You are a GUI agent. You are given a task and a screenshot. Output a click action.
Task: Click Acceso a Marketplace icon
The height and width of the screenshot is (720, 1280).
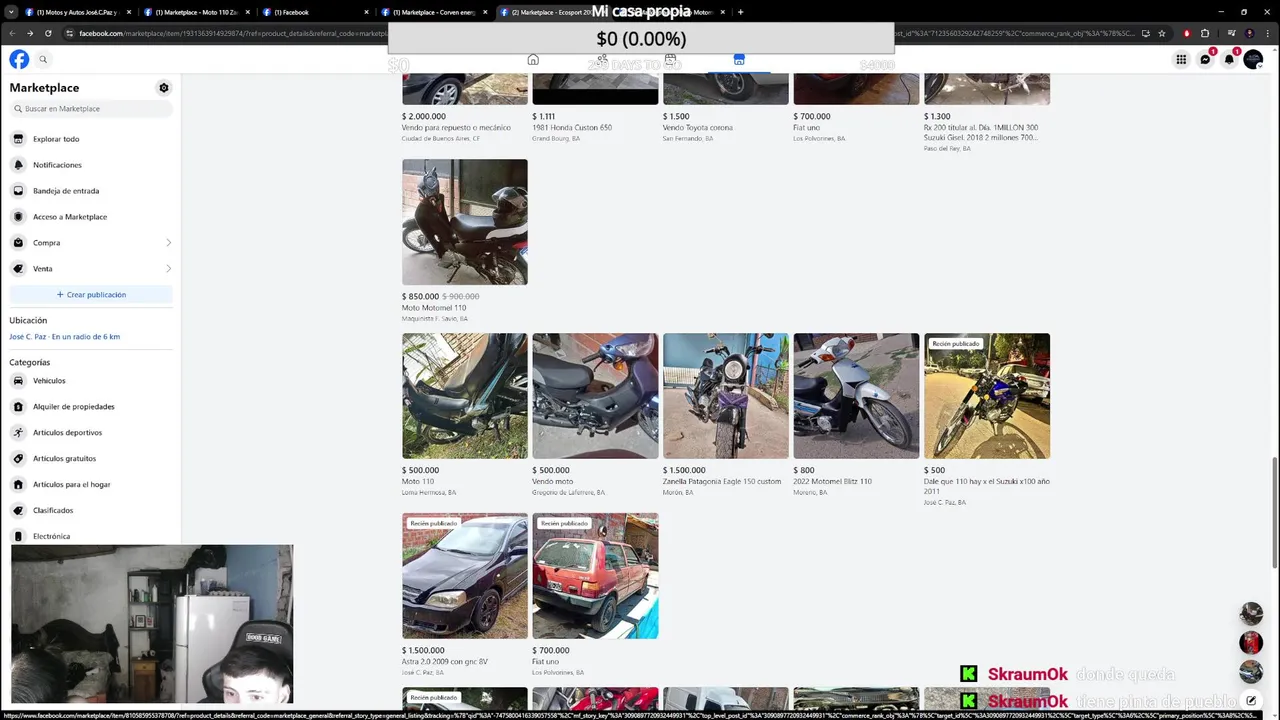click(18, 217)
